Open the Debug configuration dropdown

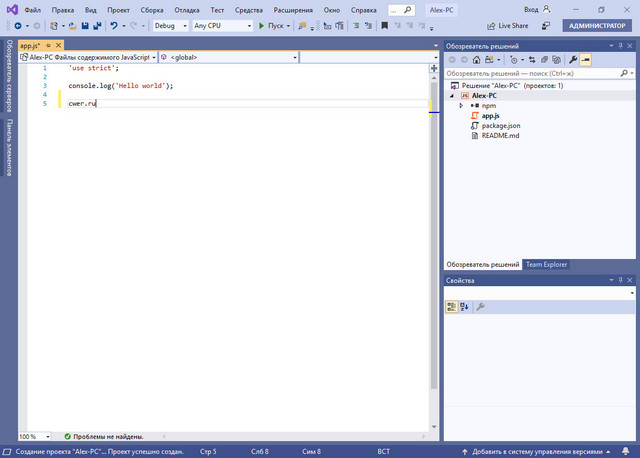coord(169,25)
